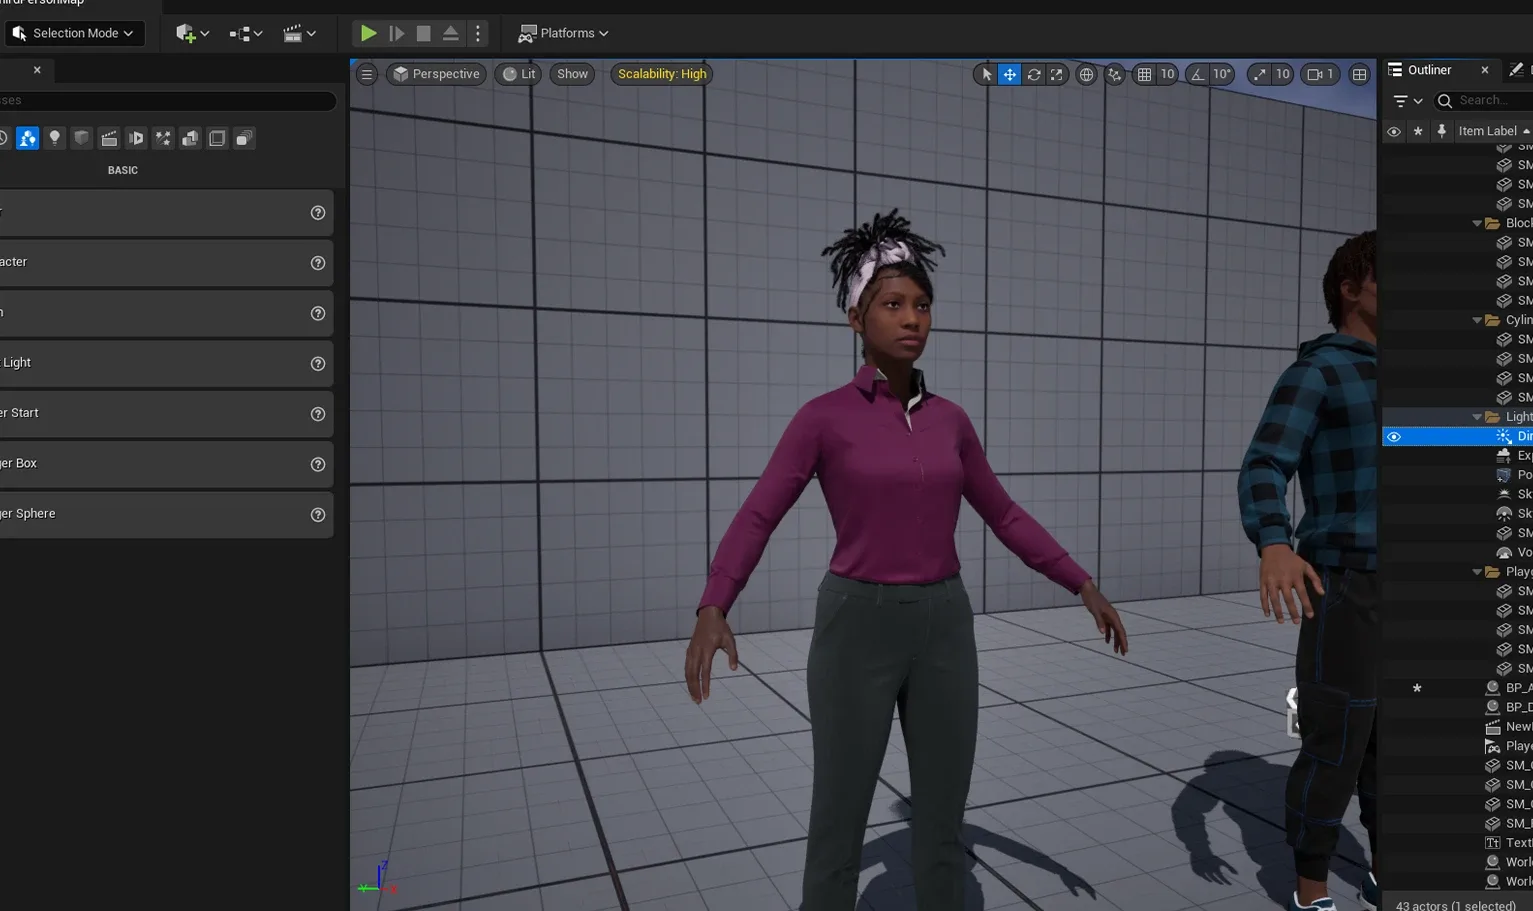Select the Geometry category icon
The height and width of the screenshot is (911, 1533).
point(190,138)
